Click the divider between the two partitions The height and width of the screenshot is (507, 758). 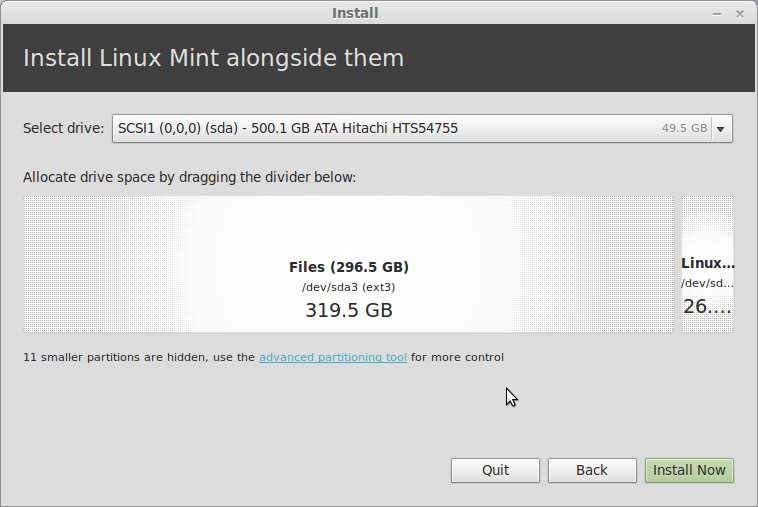point(678,264)
